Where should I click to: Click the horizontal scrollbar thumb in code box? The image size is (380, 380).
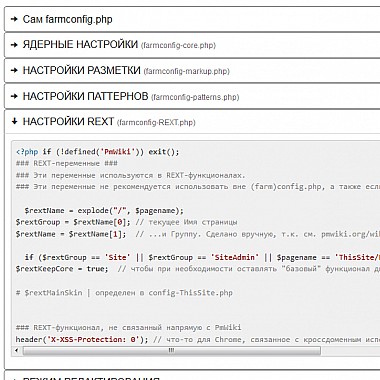(x=171, y=351)
